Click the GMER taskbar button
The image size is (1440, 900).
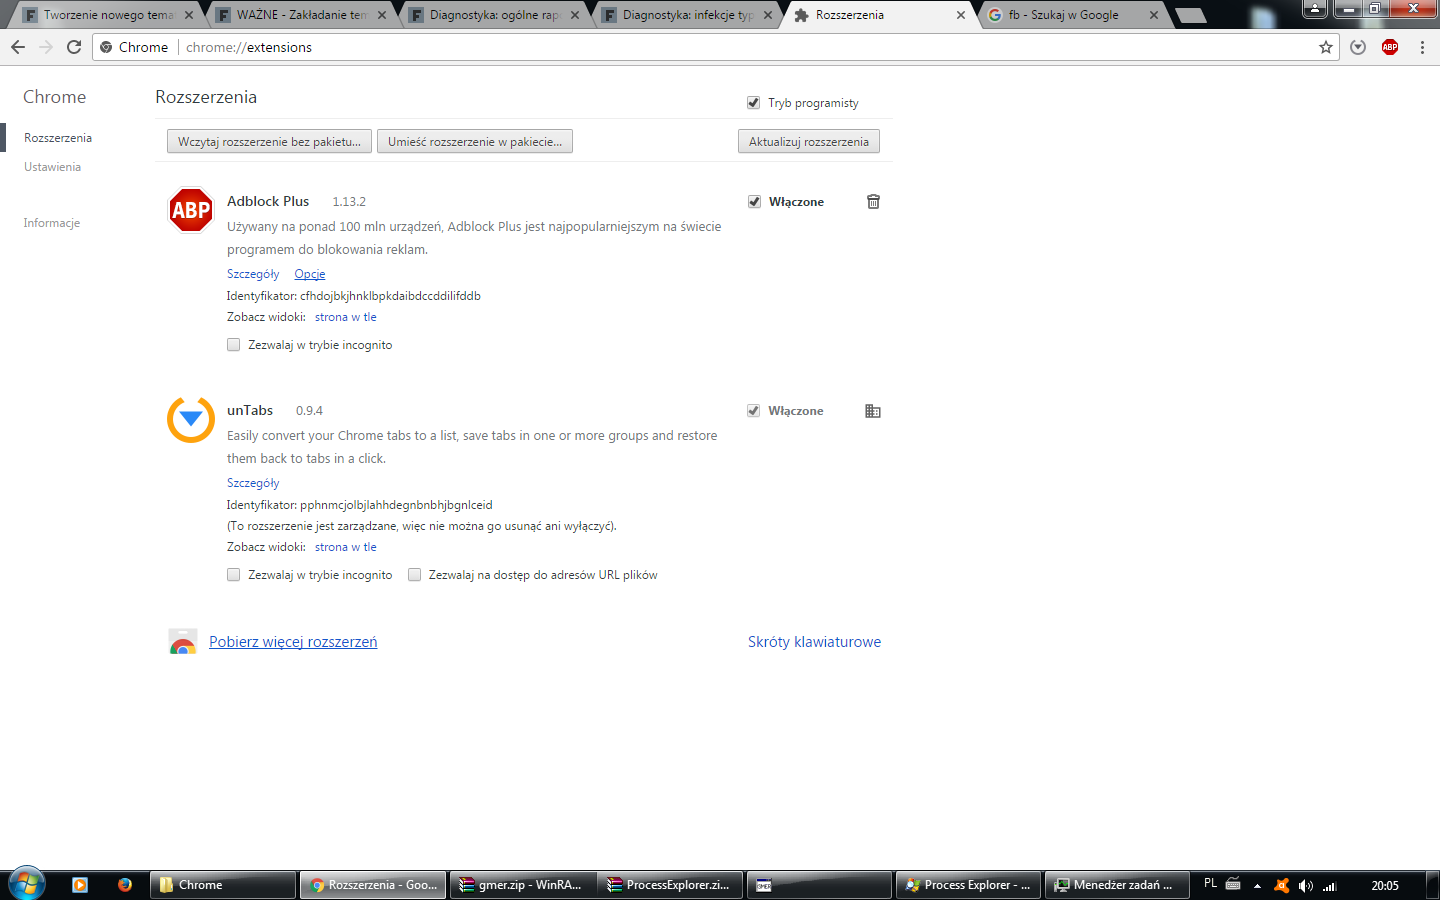(819, 885)
